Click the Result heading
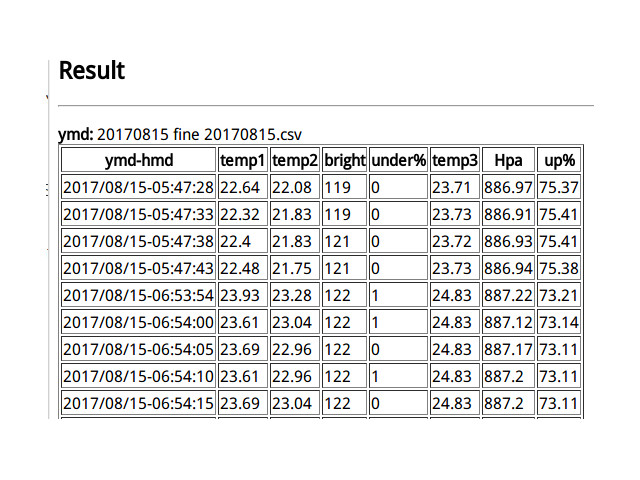This screenshot has width=640, height=480. point(92,71)
